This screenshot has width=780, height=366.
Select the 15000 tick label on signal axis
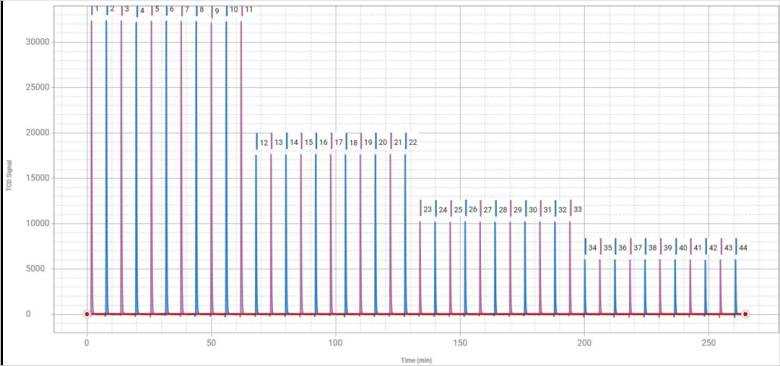click(37, 178)
